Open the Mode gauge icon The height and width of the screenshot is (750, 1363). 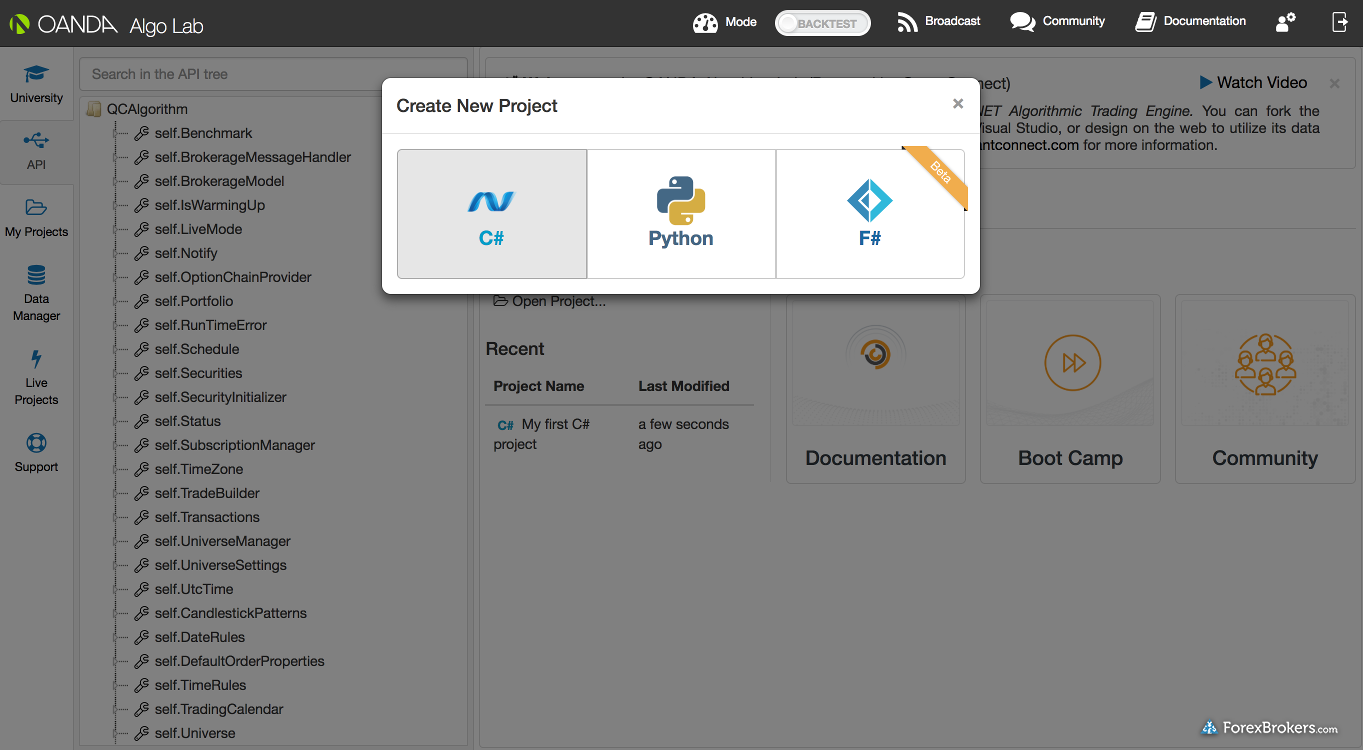coord(706,22)
